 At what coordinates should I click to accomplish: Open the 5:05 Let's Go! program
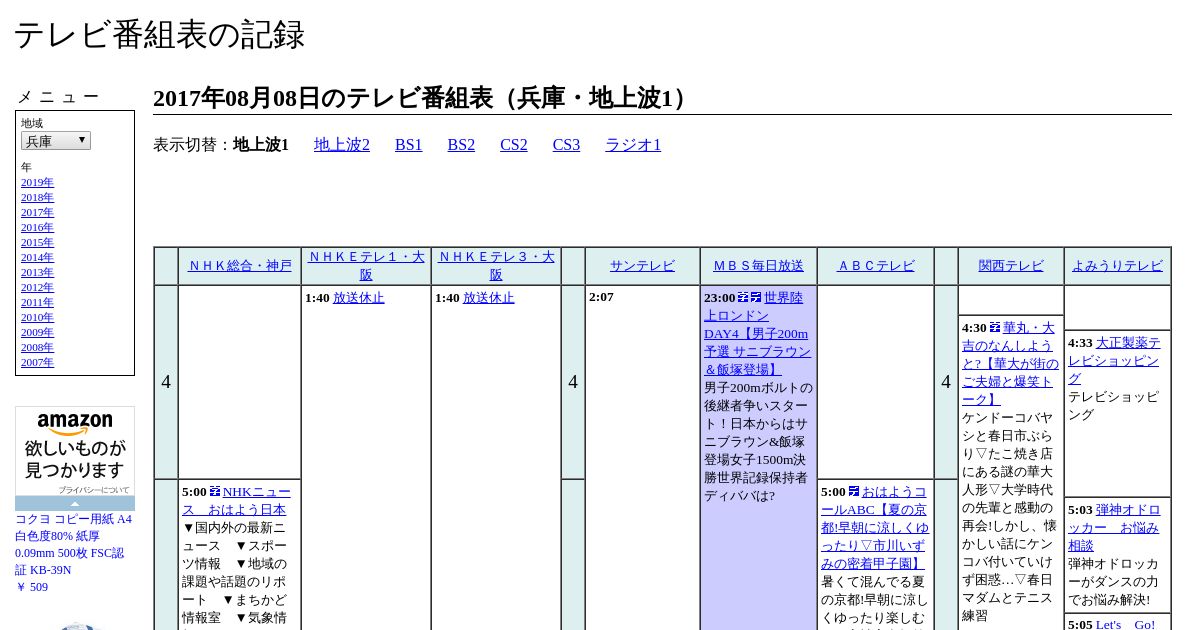(1125, 624)
